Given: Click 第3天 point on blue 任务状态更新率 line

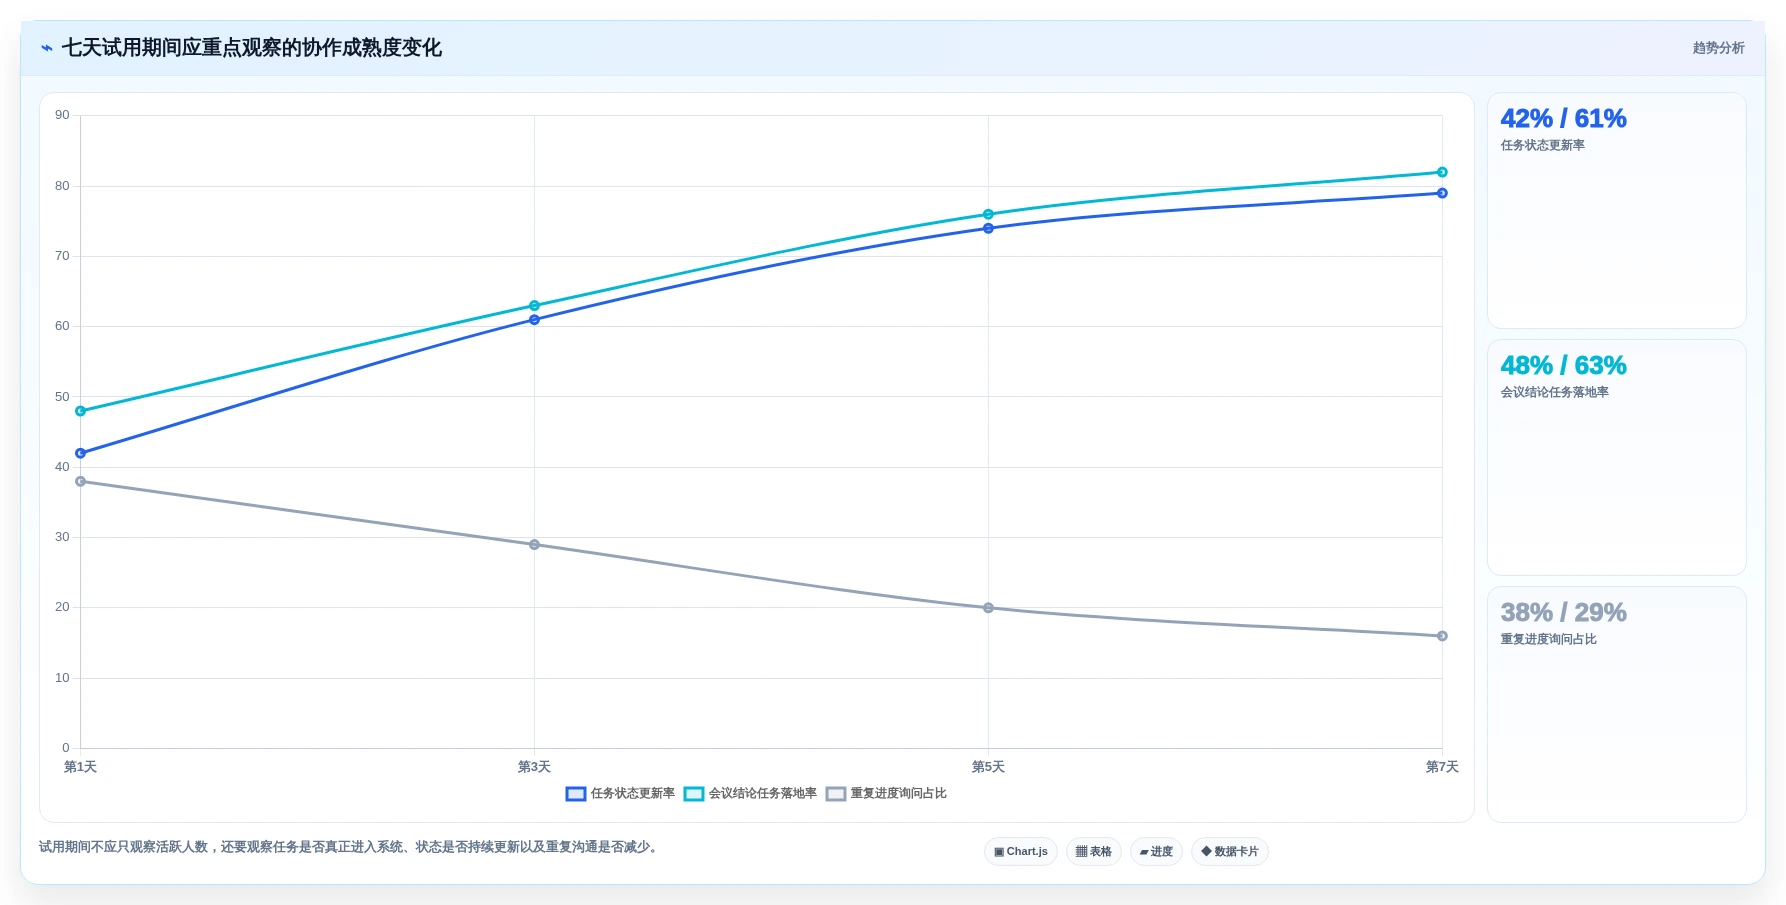Looking at the screenshot, I should click(534, 320).
